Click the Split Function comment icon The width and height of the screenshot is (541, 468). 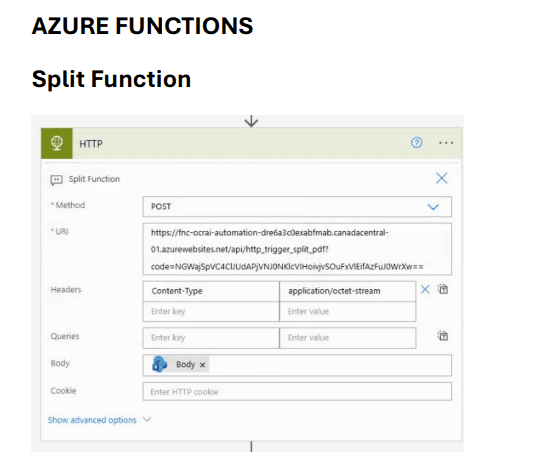point(56,180)
